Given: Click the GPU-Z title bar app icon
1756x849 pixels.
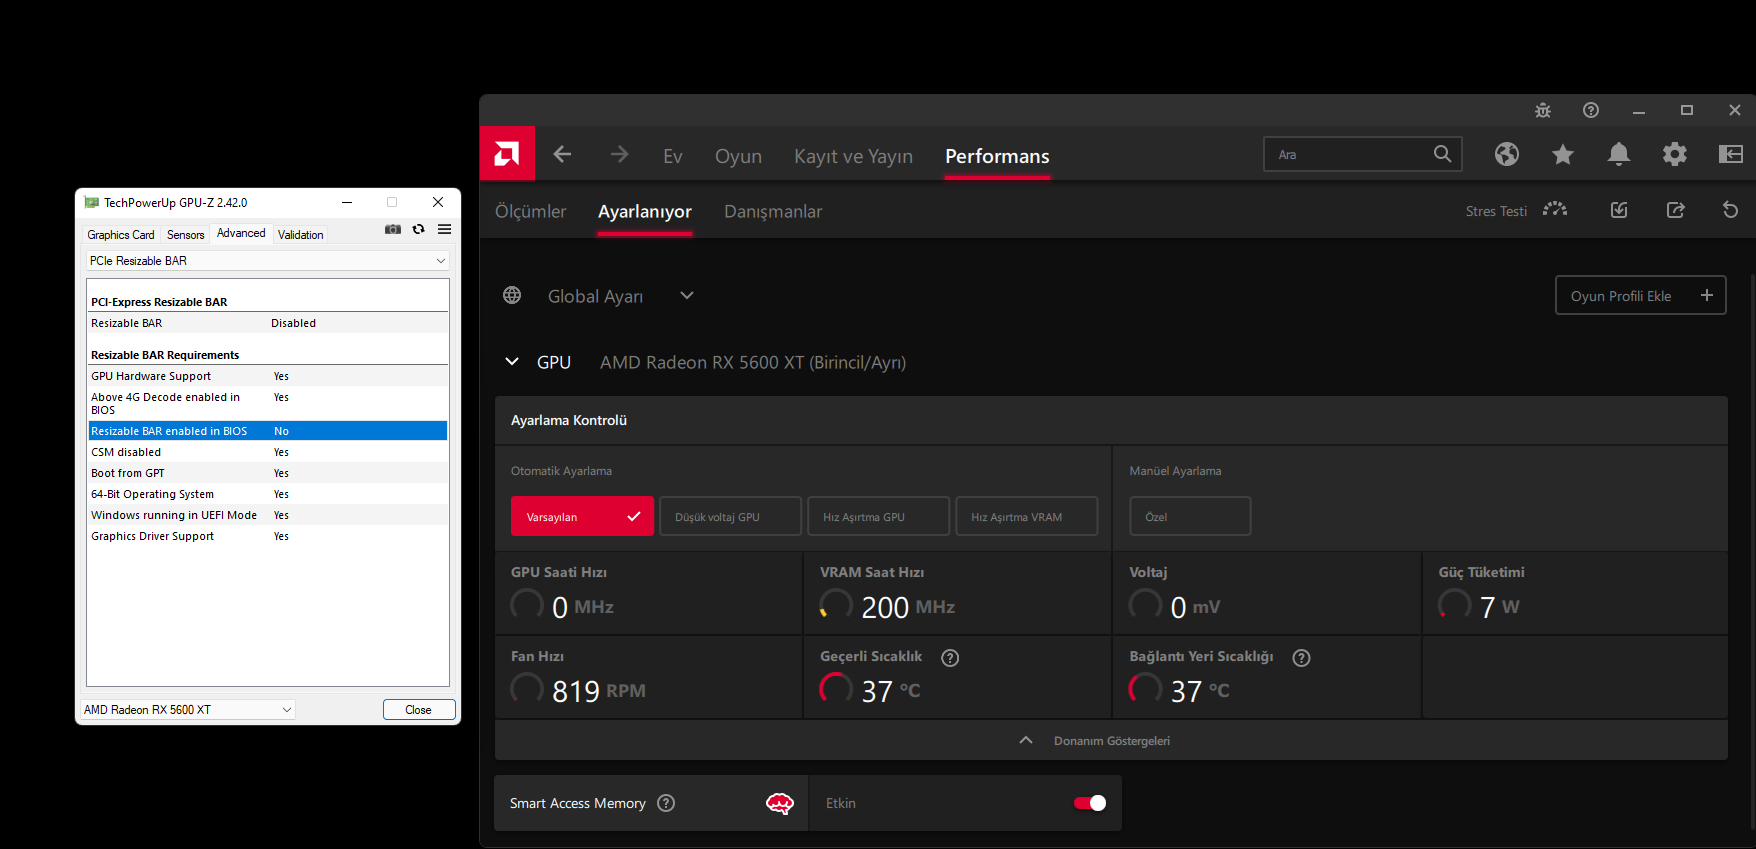Looking at the screenshot, I should [x=92, y=202].
